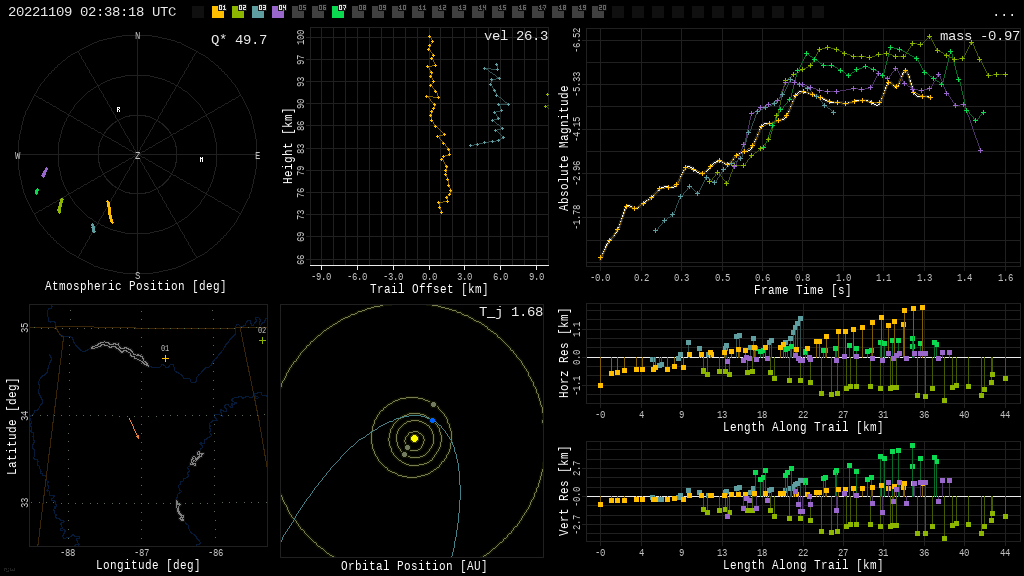Toggle the purple station 04 box
The image size is (1024, 576).
278,12
